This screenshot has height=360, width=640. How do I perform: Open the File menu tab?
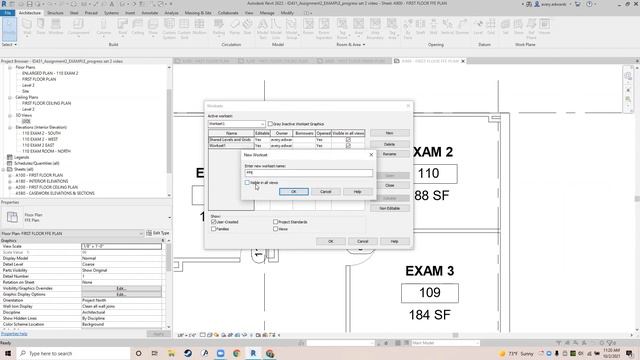coord(7,13)
